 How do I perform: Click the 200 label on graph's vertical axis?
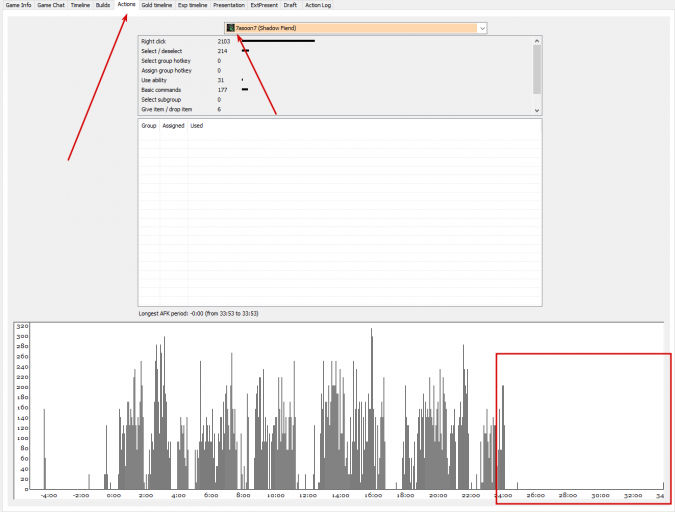tap(22, 387)
